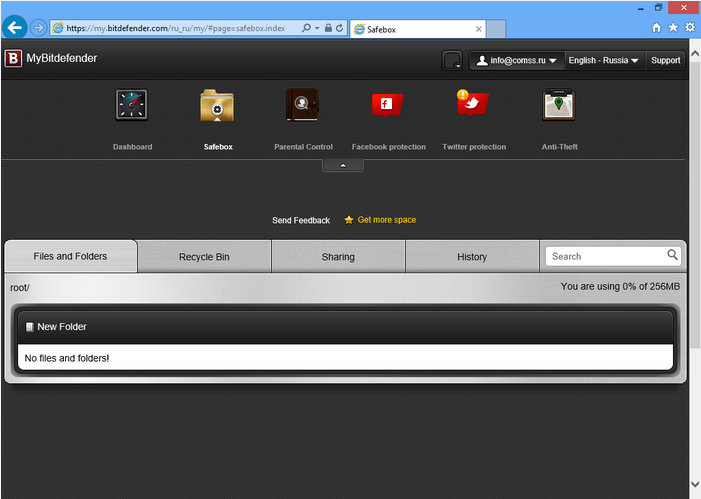Open the address bar dropdown arrow
701x499 pixels.
(317, 28)
